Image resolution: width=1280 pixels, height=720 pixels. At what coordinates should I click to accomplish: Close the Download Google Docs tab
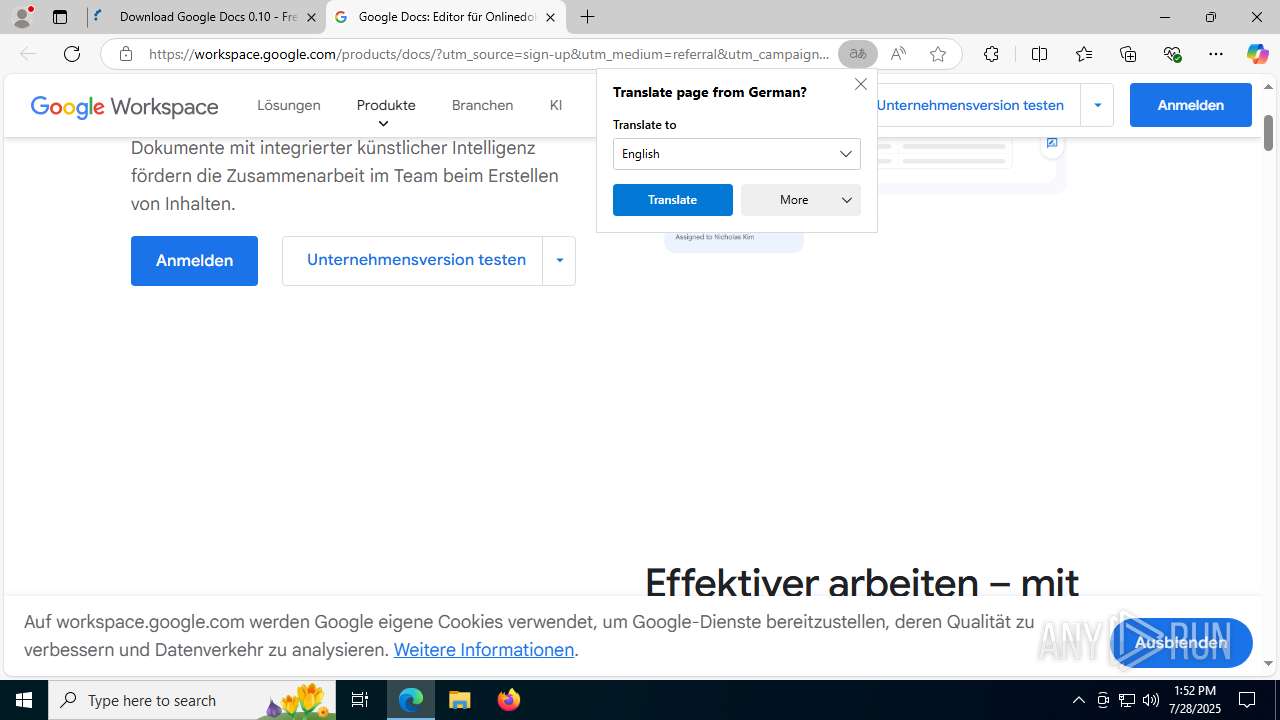[311, 17]
